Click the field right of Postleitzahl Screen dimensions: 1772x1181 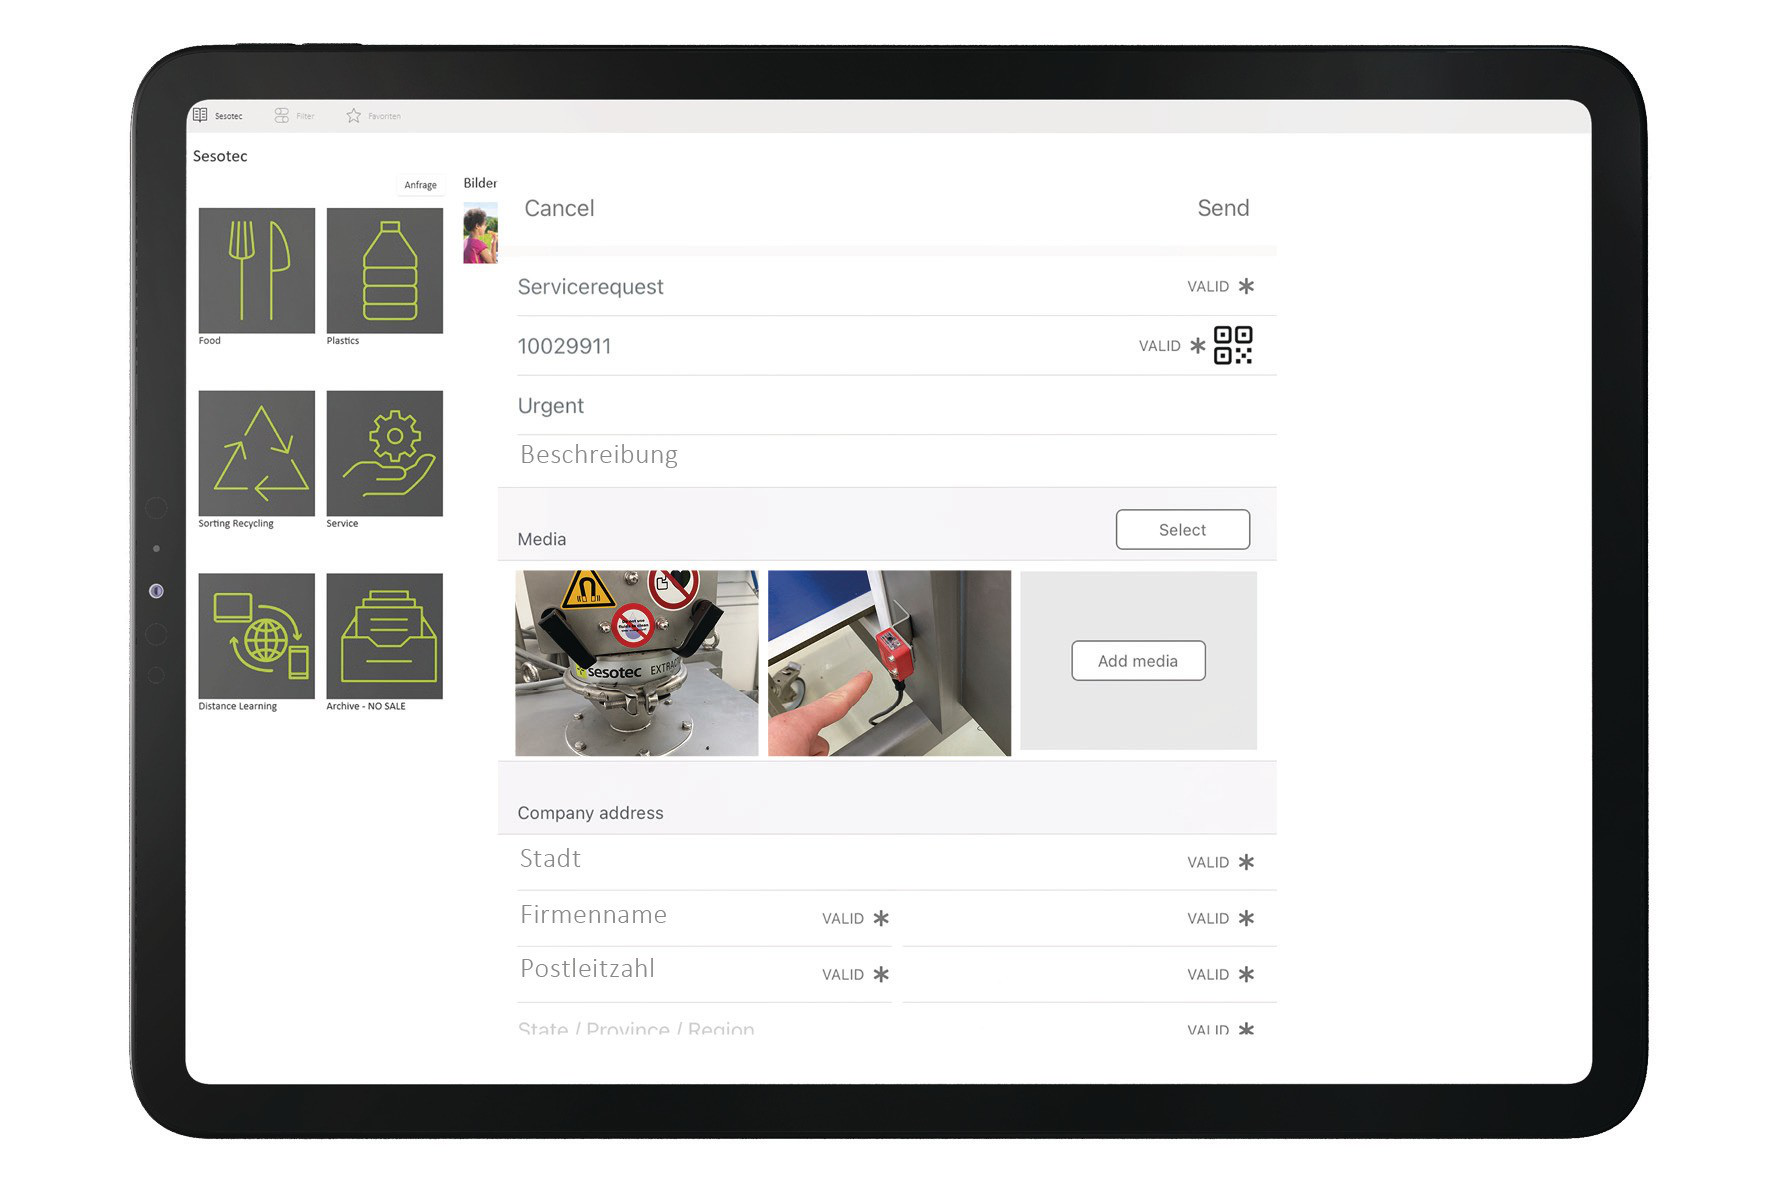tap(1090, 974)
